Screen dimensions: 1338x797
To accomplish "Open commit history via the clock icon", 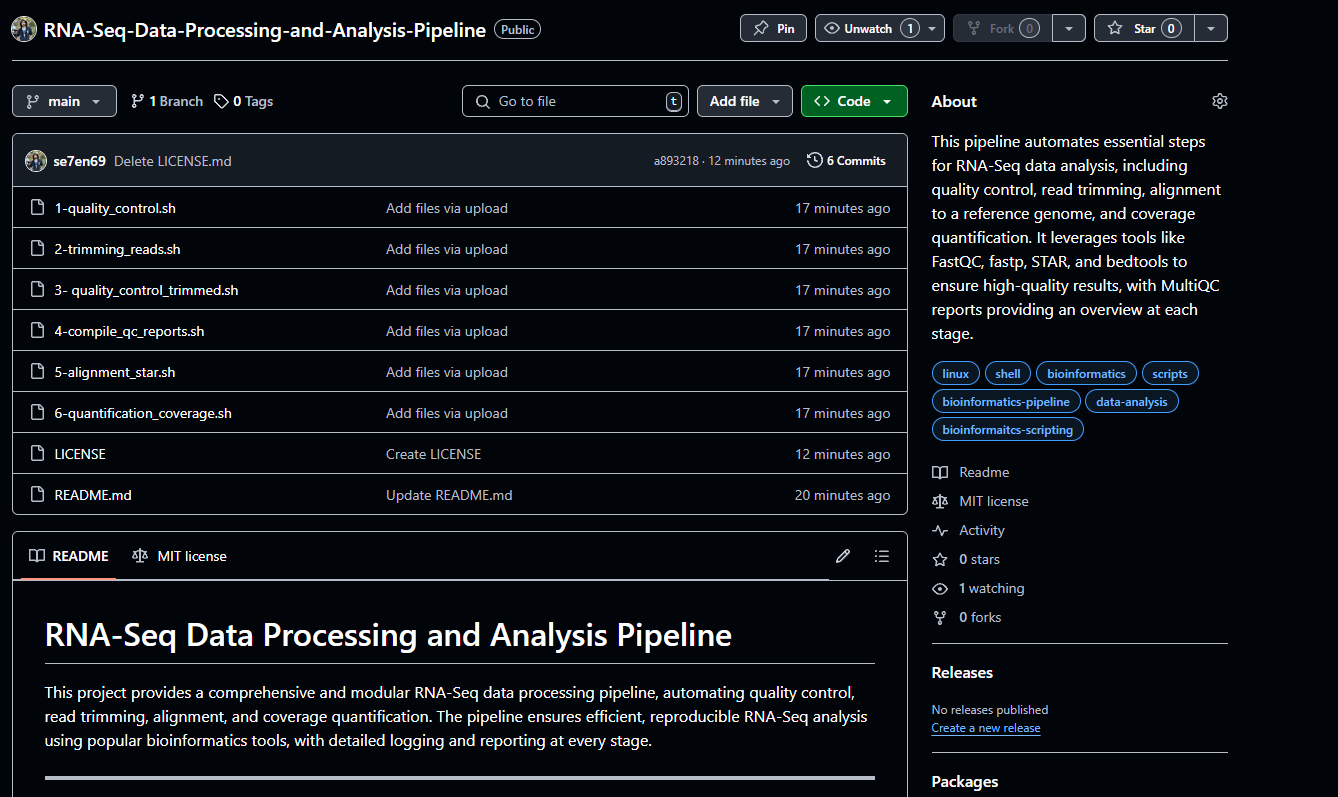I will (813, 160).
